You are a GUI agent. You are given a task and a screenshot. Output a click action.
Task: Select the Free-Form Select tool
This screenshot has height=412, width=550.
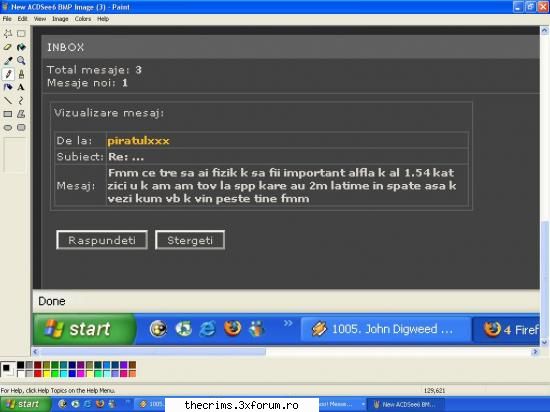pos(8,34)
